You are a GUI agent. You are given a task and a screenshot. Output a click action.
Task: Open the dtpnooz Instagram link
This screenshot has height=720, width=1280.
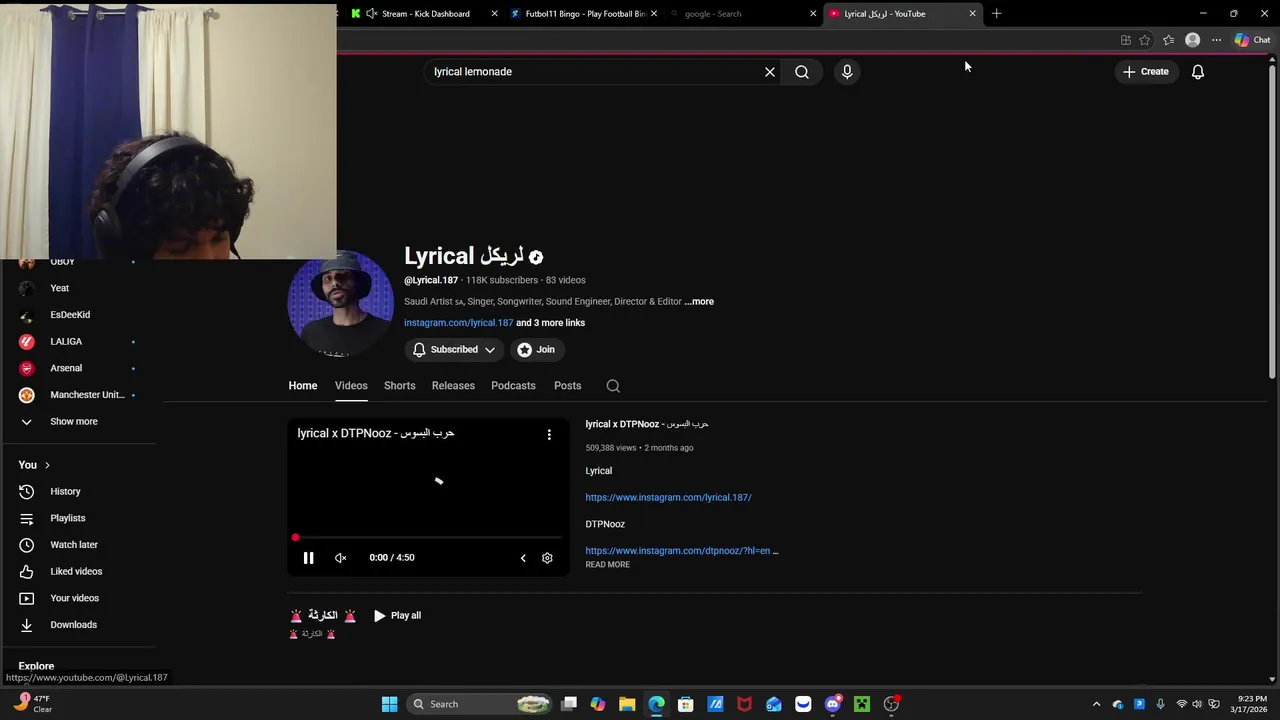(x=681, y=551)
